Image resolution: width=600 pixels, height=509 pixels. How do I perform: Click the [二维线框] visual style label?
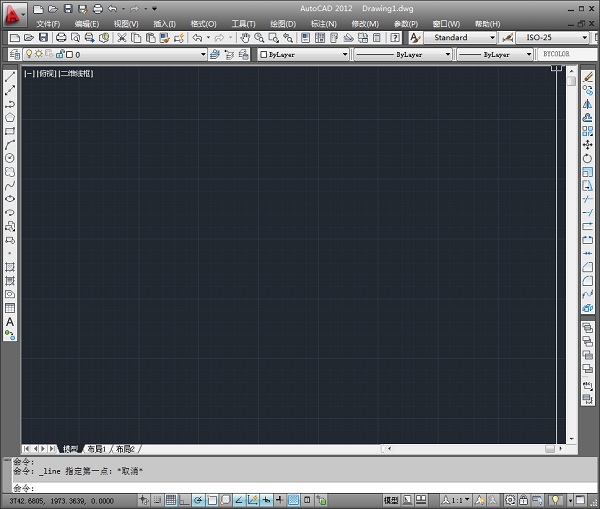(76, 73)
